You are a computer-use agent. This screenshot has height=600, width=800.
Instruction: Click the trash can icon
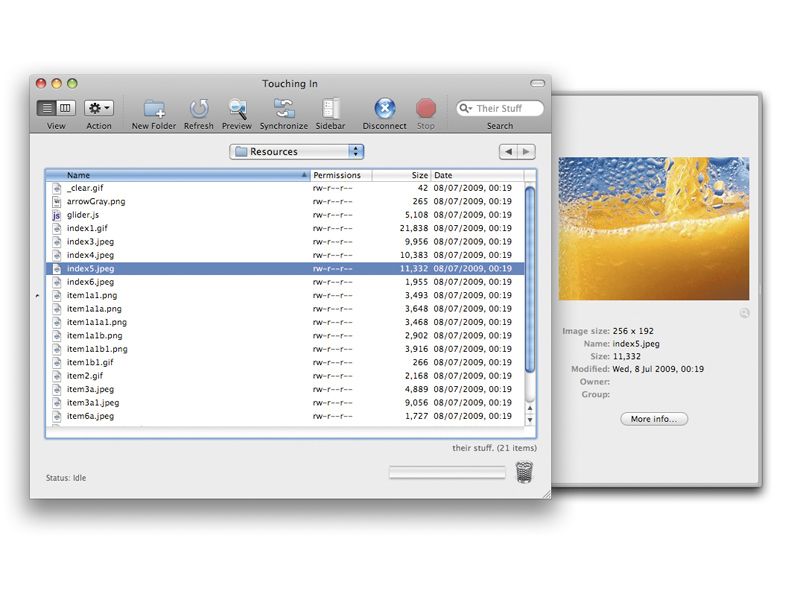pyautogui.click(x=525, y=472)
